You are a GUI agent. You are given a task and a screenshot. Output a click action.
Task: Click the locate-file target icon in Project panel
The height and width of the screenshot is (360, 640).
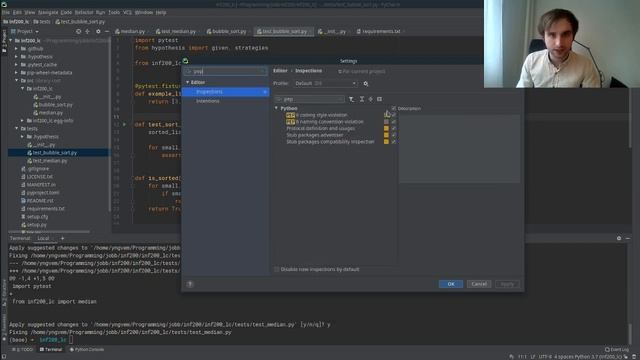[78, 31]
